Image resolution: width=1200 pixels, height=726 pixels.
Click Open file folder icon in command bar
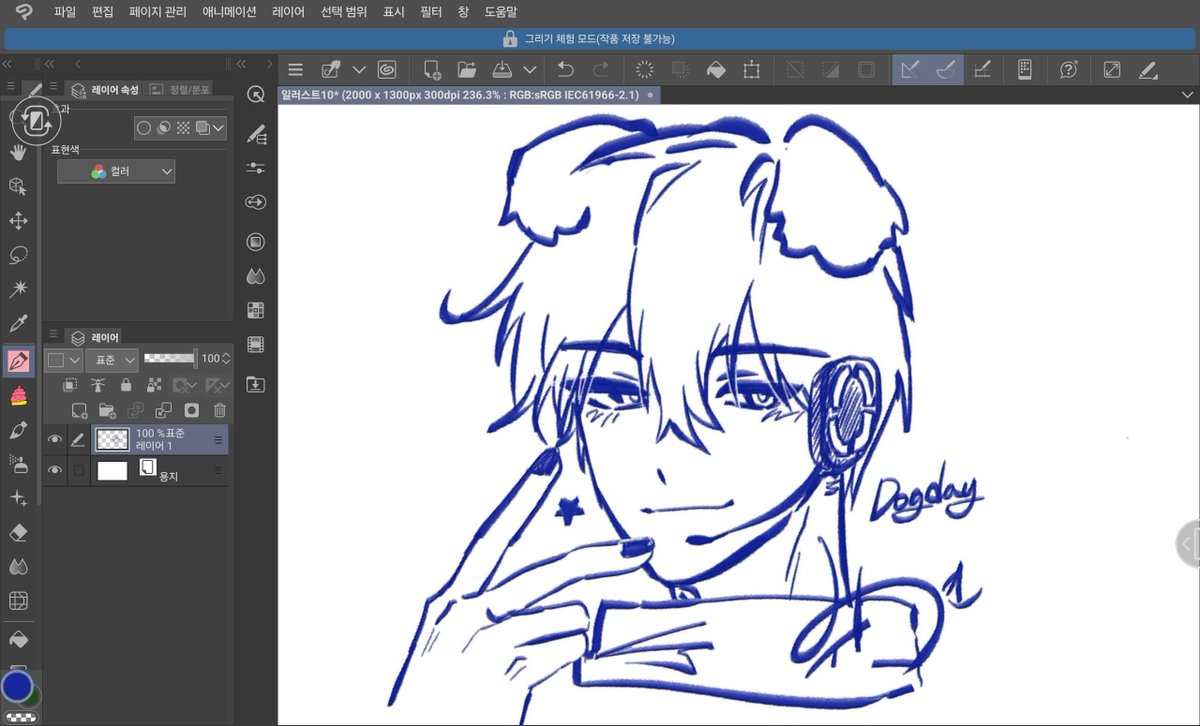tap(466, 70)
